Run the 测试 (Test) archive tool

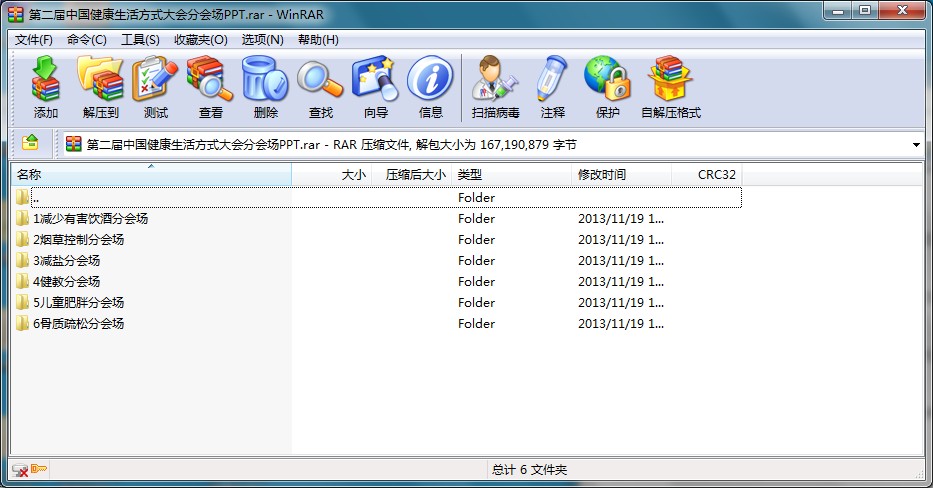tap(155, 79)
